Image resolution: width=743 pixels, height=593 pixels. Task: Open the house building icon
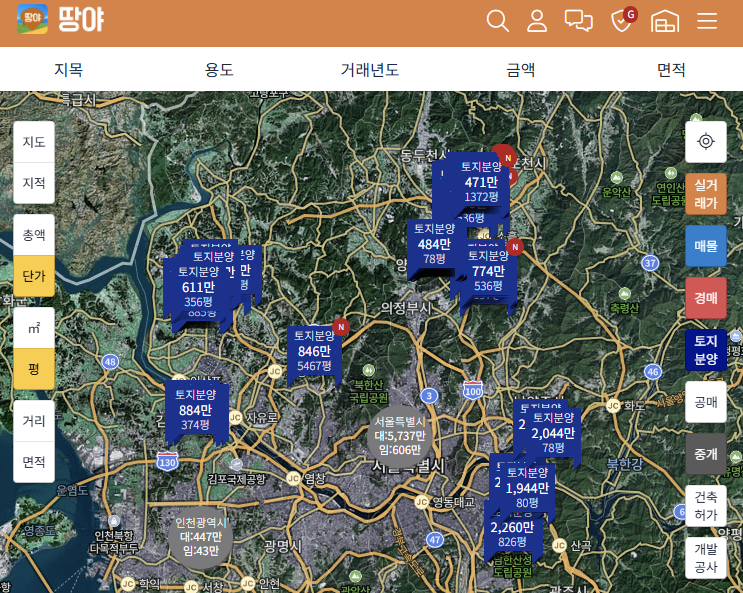pyautogui.click(x=665, y=21)
